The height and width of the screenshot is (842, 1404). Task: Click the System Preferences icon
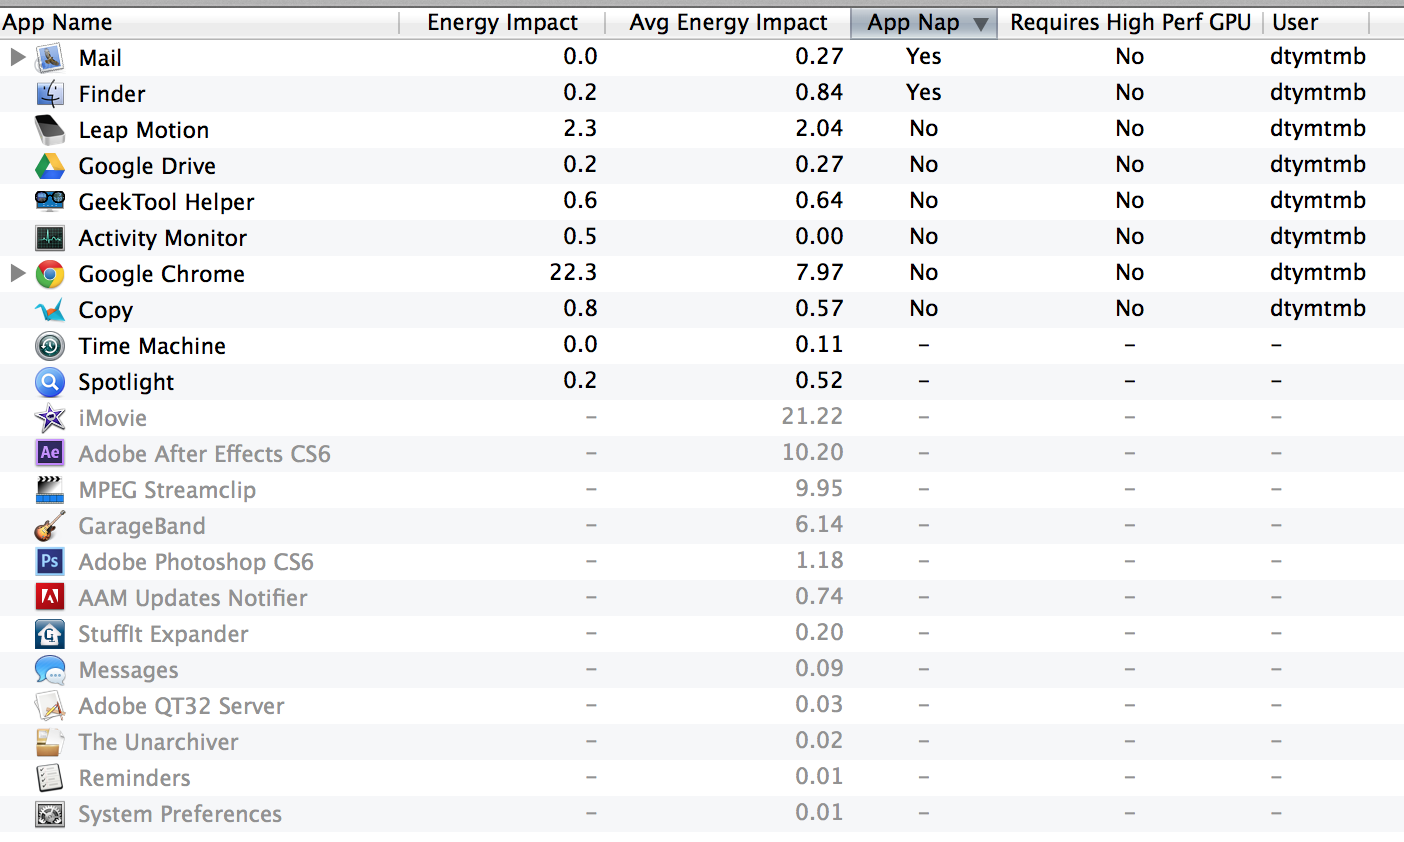(x=50, y=814)
